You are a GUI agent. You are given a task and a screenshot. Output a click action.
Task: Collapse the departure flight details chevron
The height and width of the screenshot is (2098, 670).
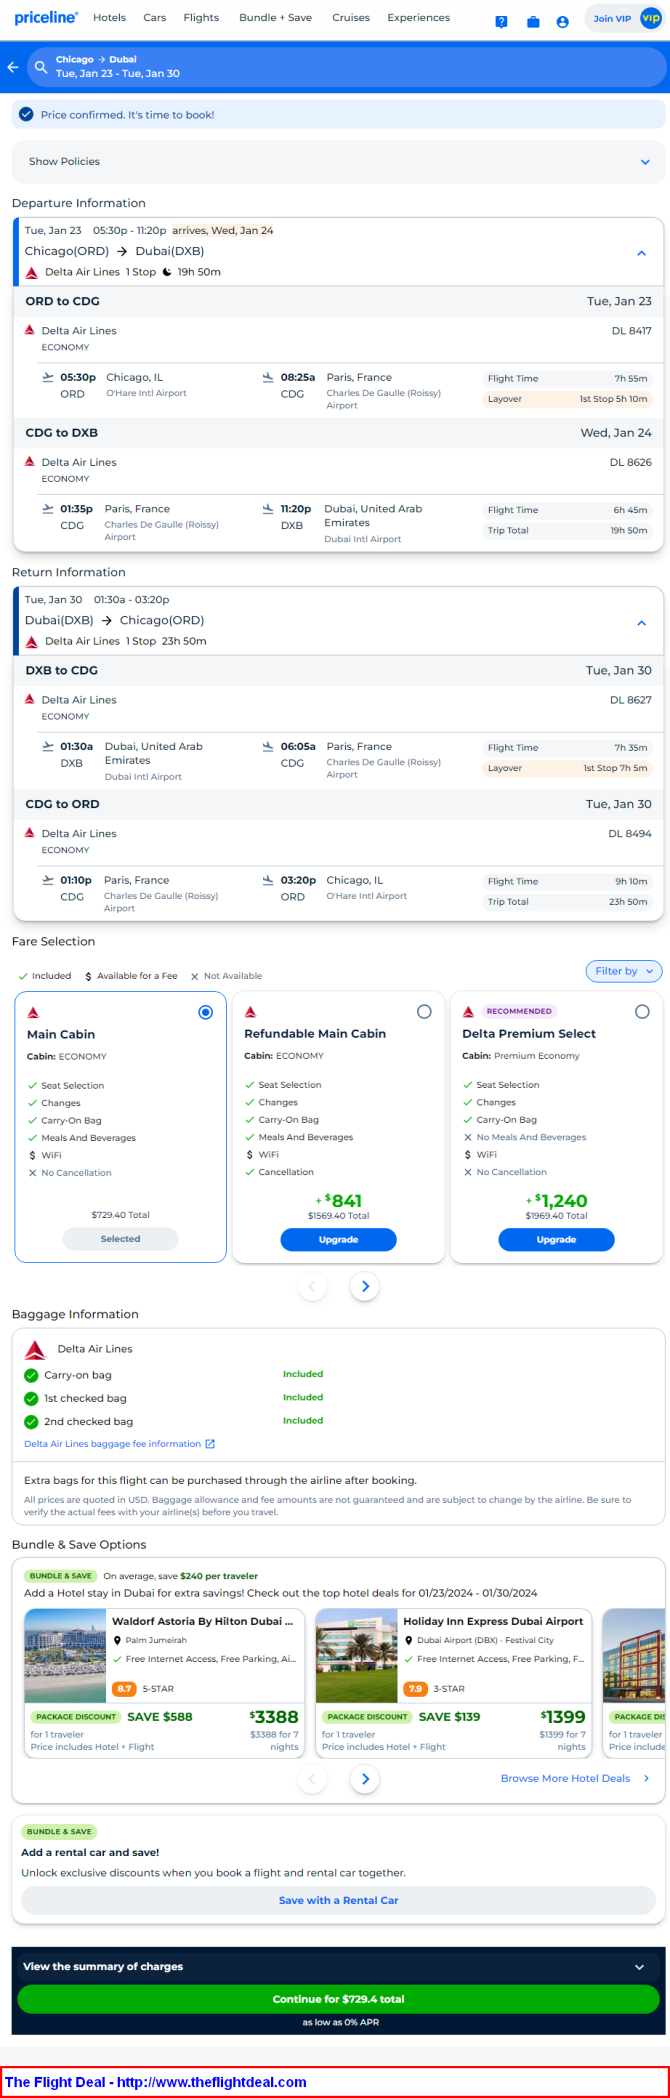click(642, 253)
